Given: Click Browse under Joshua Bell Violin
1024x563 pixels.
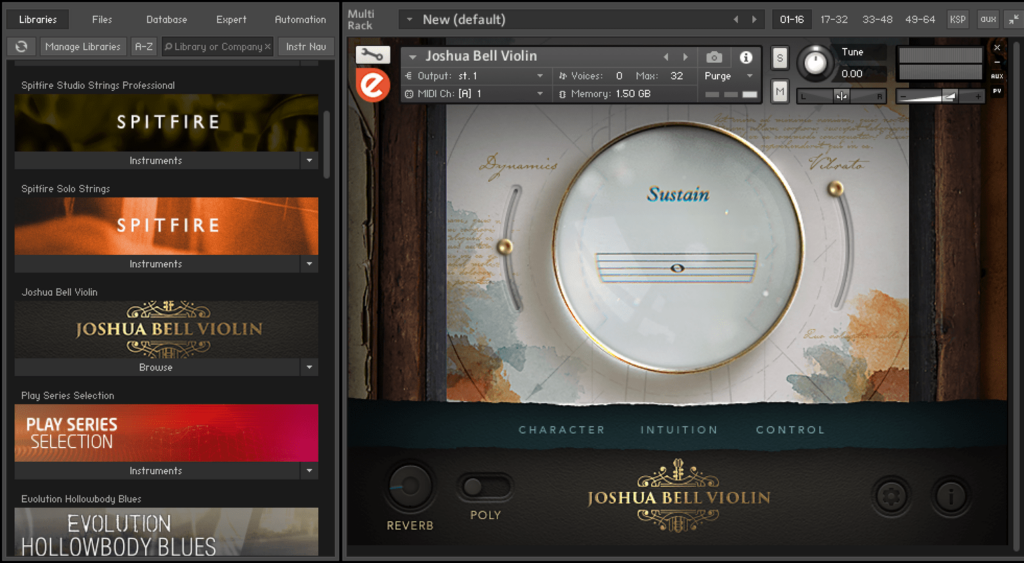Looking at the screenshot, I should [157, 368].
